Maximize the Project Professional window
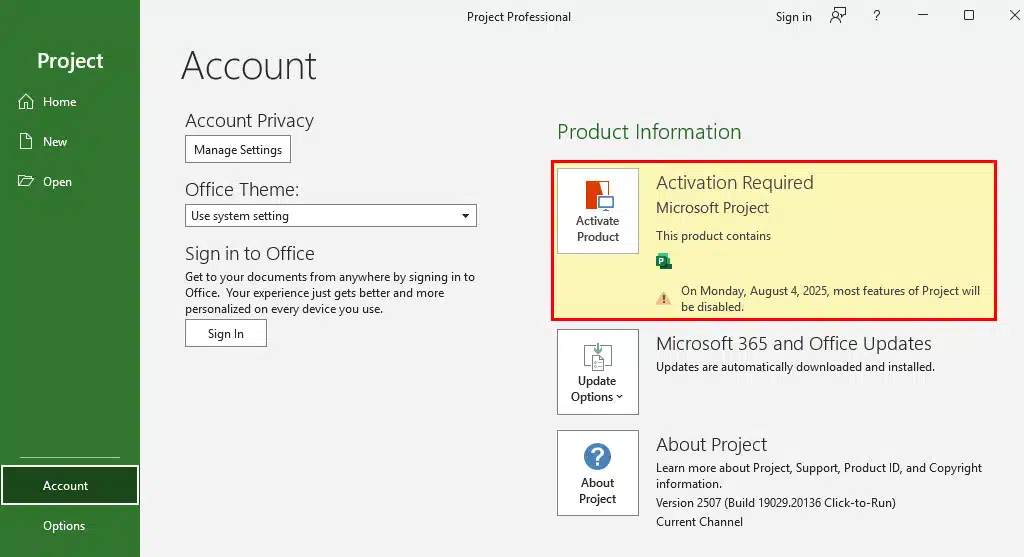Image resolution: width=1024 pixels, height=557 pixels. coord(969,16)
